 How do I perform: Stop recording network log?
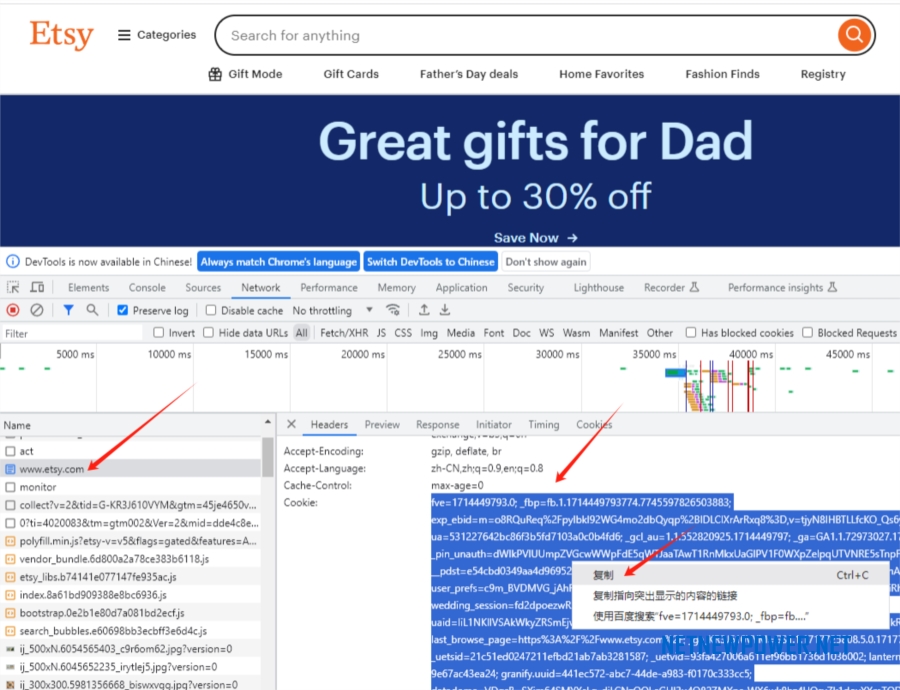[x=13, y=311]
